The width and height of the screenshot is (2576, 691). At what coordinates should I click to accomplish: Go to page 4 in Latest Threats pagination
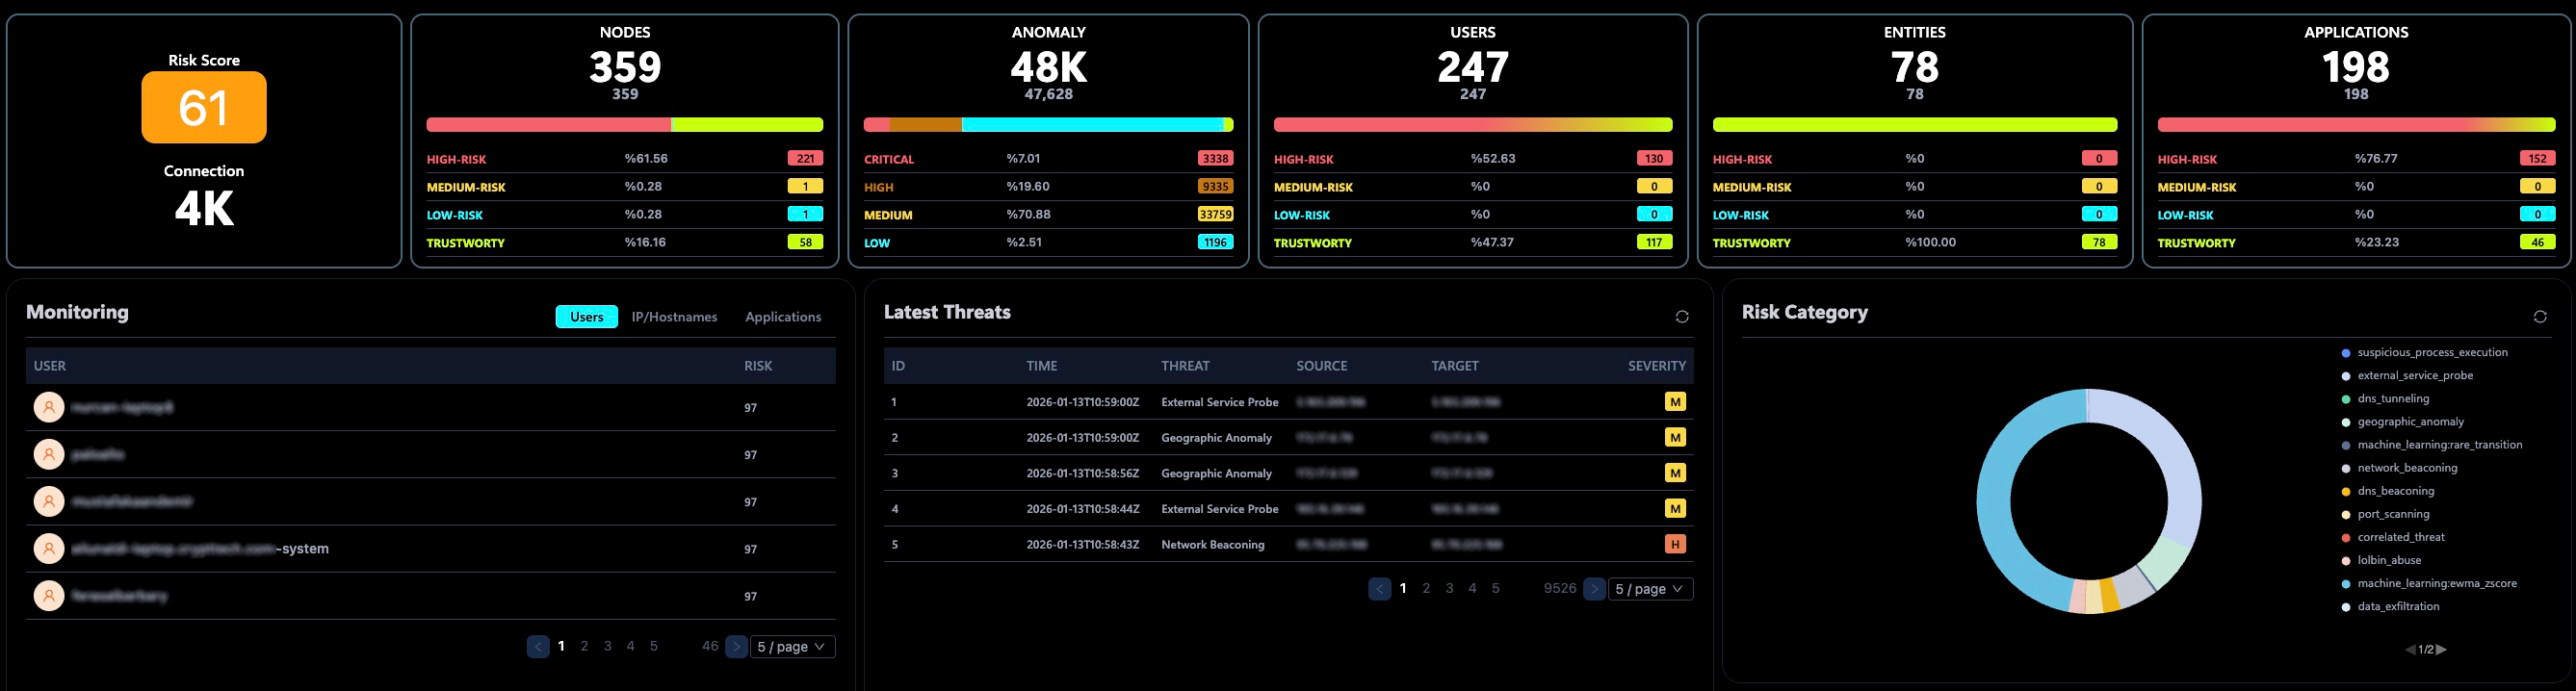point(1472,589)
